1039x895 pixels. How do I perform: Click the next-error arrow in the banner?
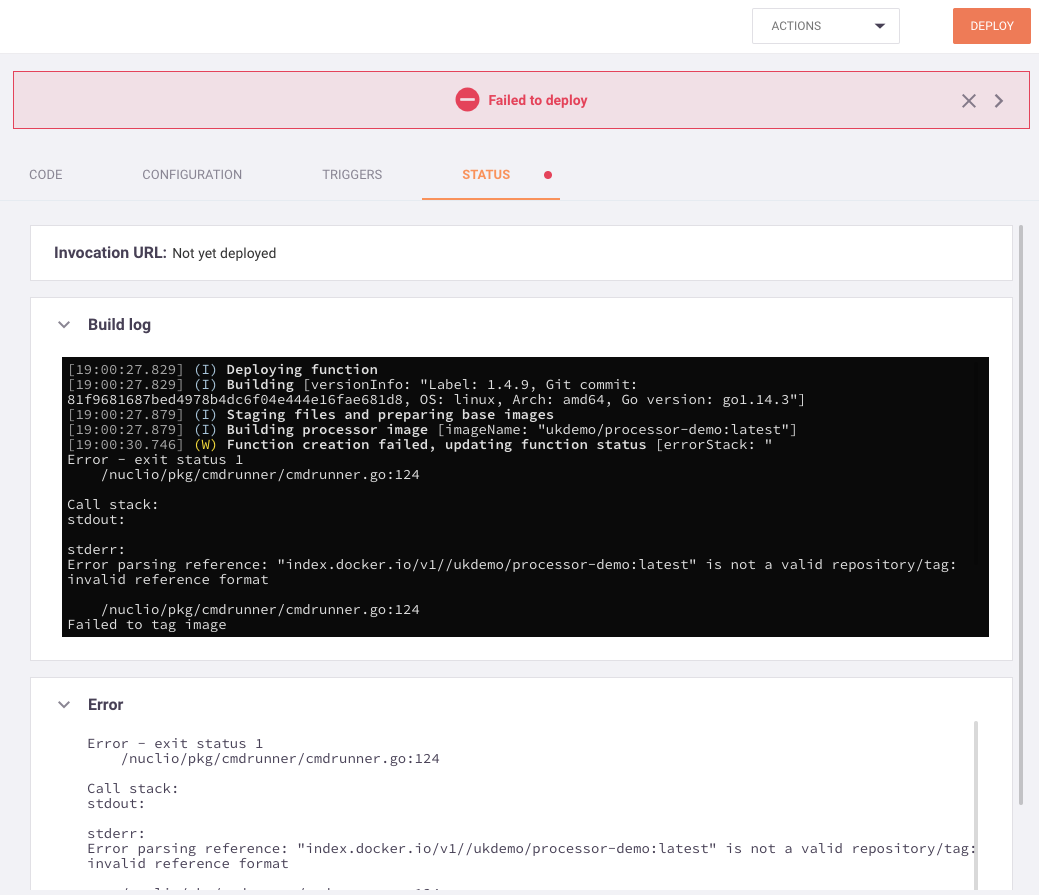click(x=998, y=100)
